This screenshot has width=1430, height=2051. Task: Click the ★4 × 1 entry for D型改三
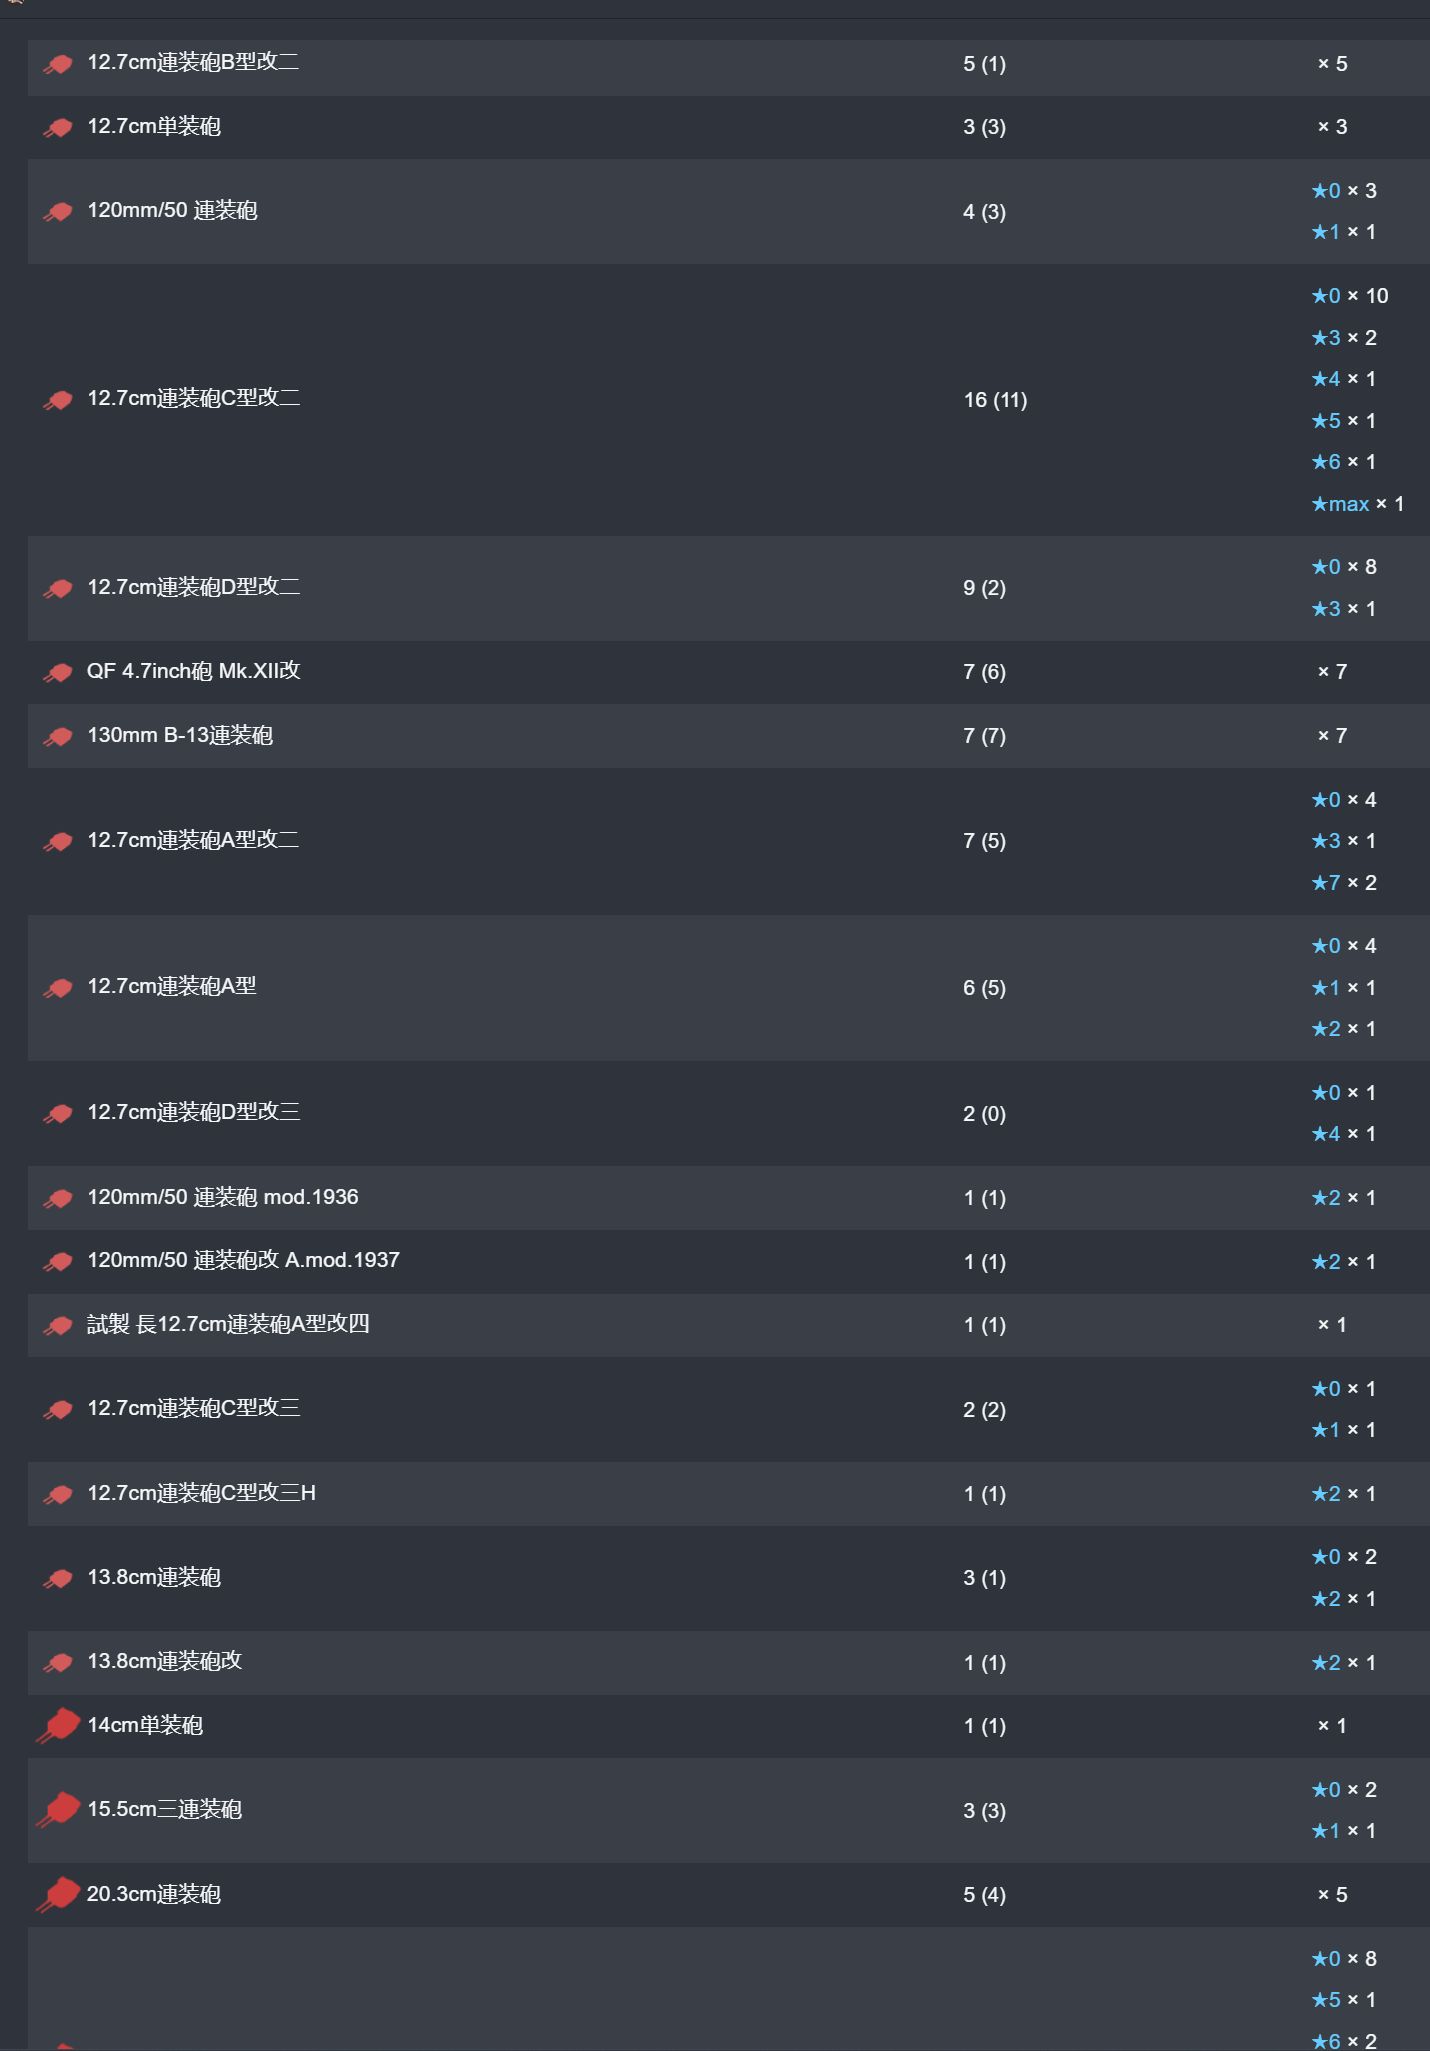click(x=1344, y=1134)
